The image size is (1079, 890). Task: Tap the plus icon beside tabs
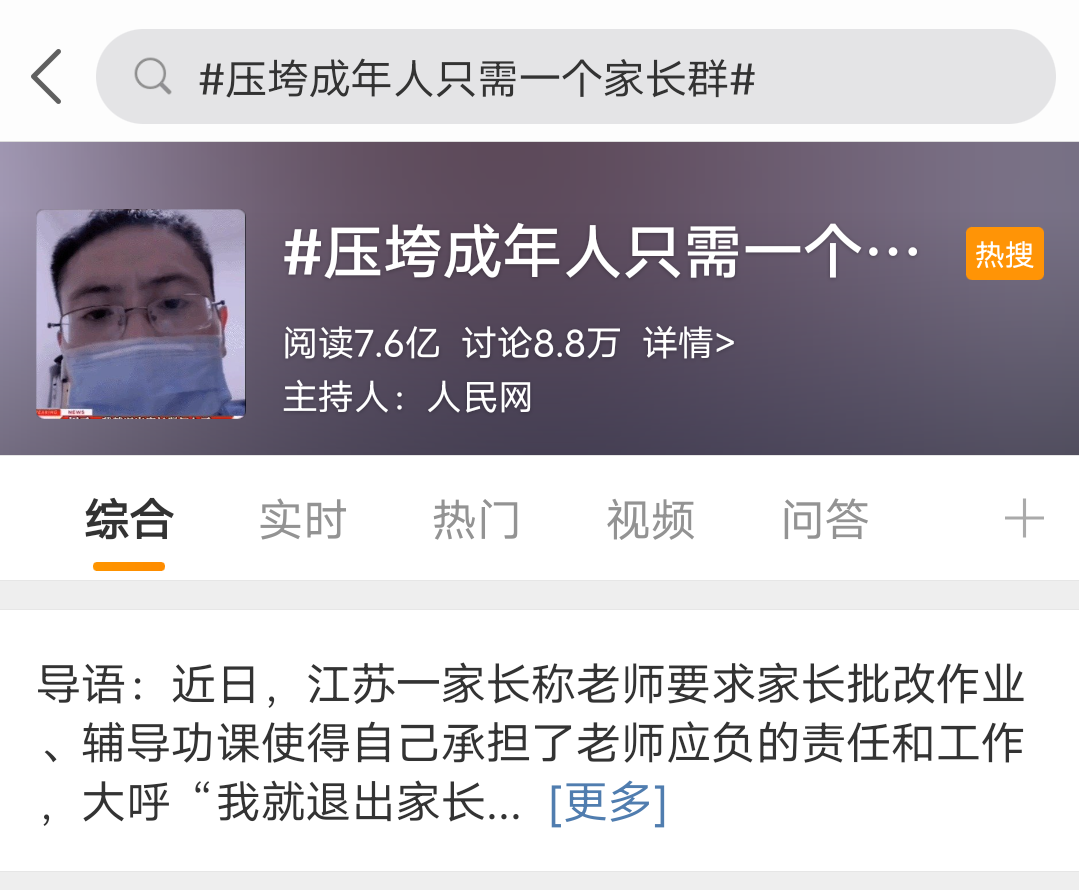(1024, 519)
